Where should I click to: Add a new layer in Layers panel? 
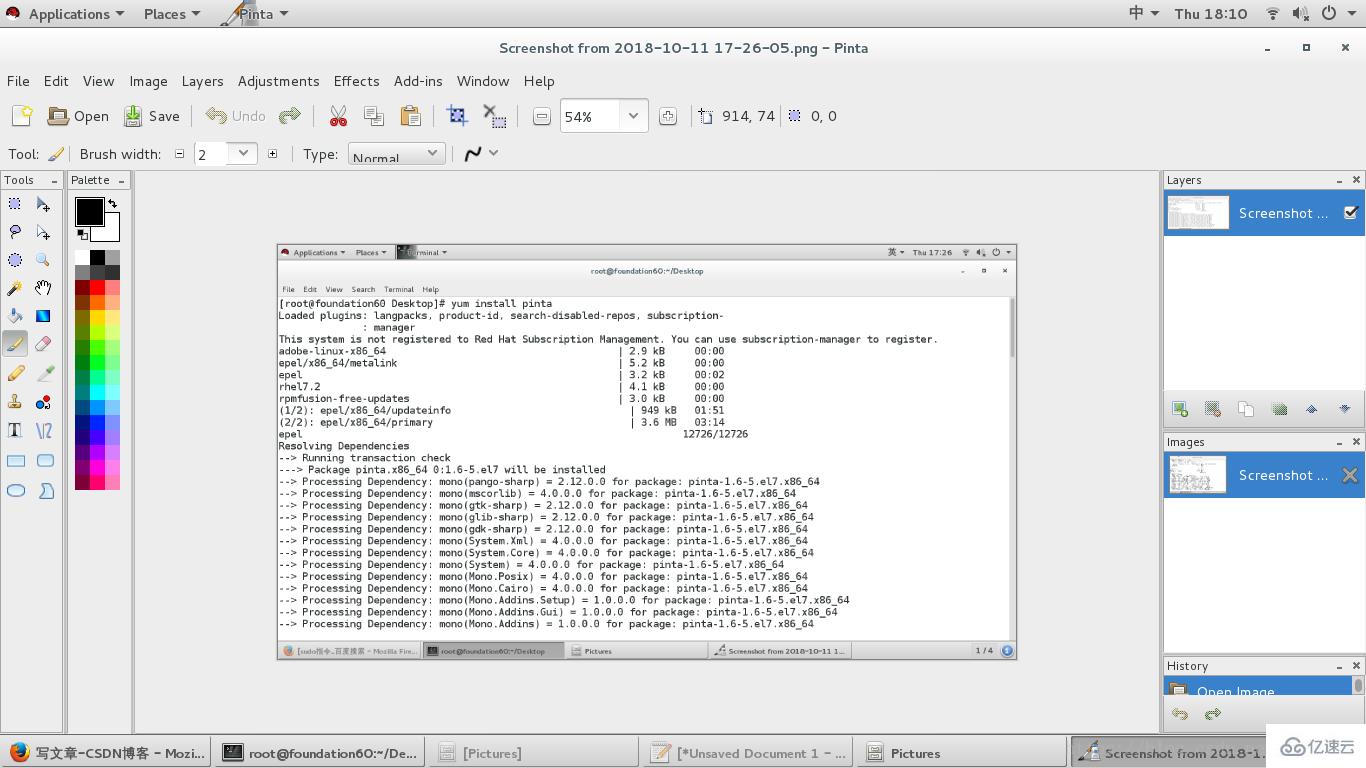click(x=1180, y=409)
